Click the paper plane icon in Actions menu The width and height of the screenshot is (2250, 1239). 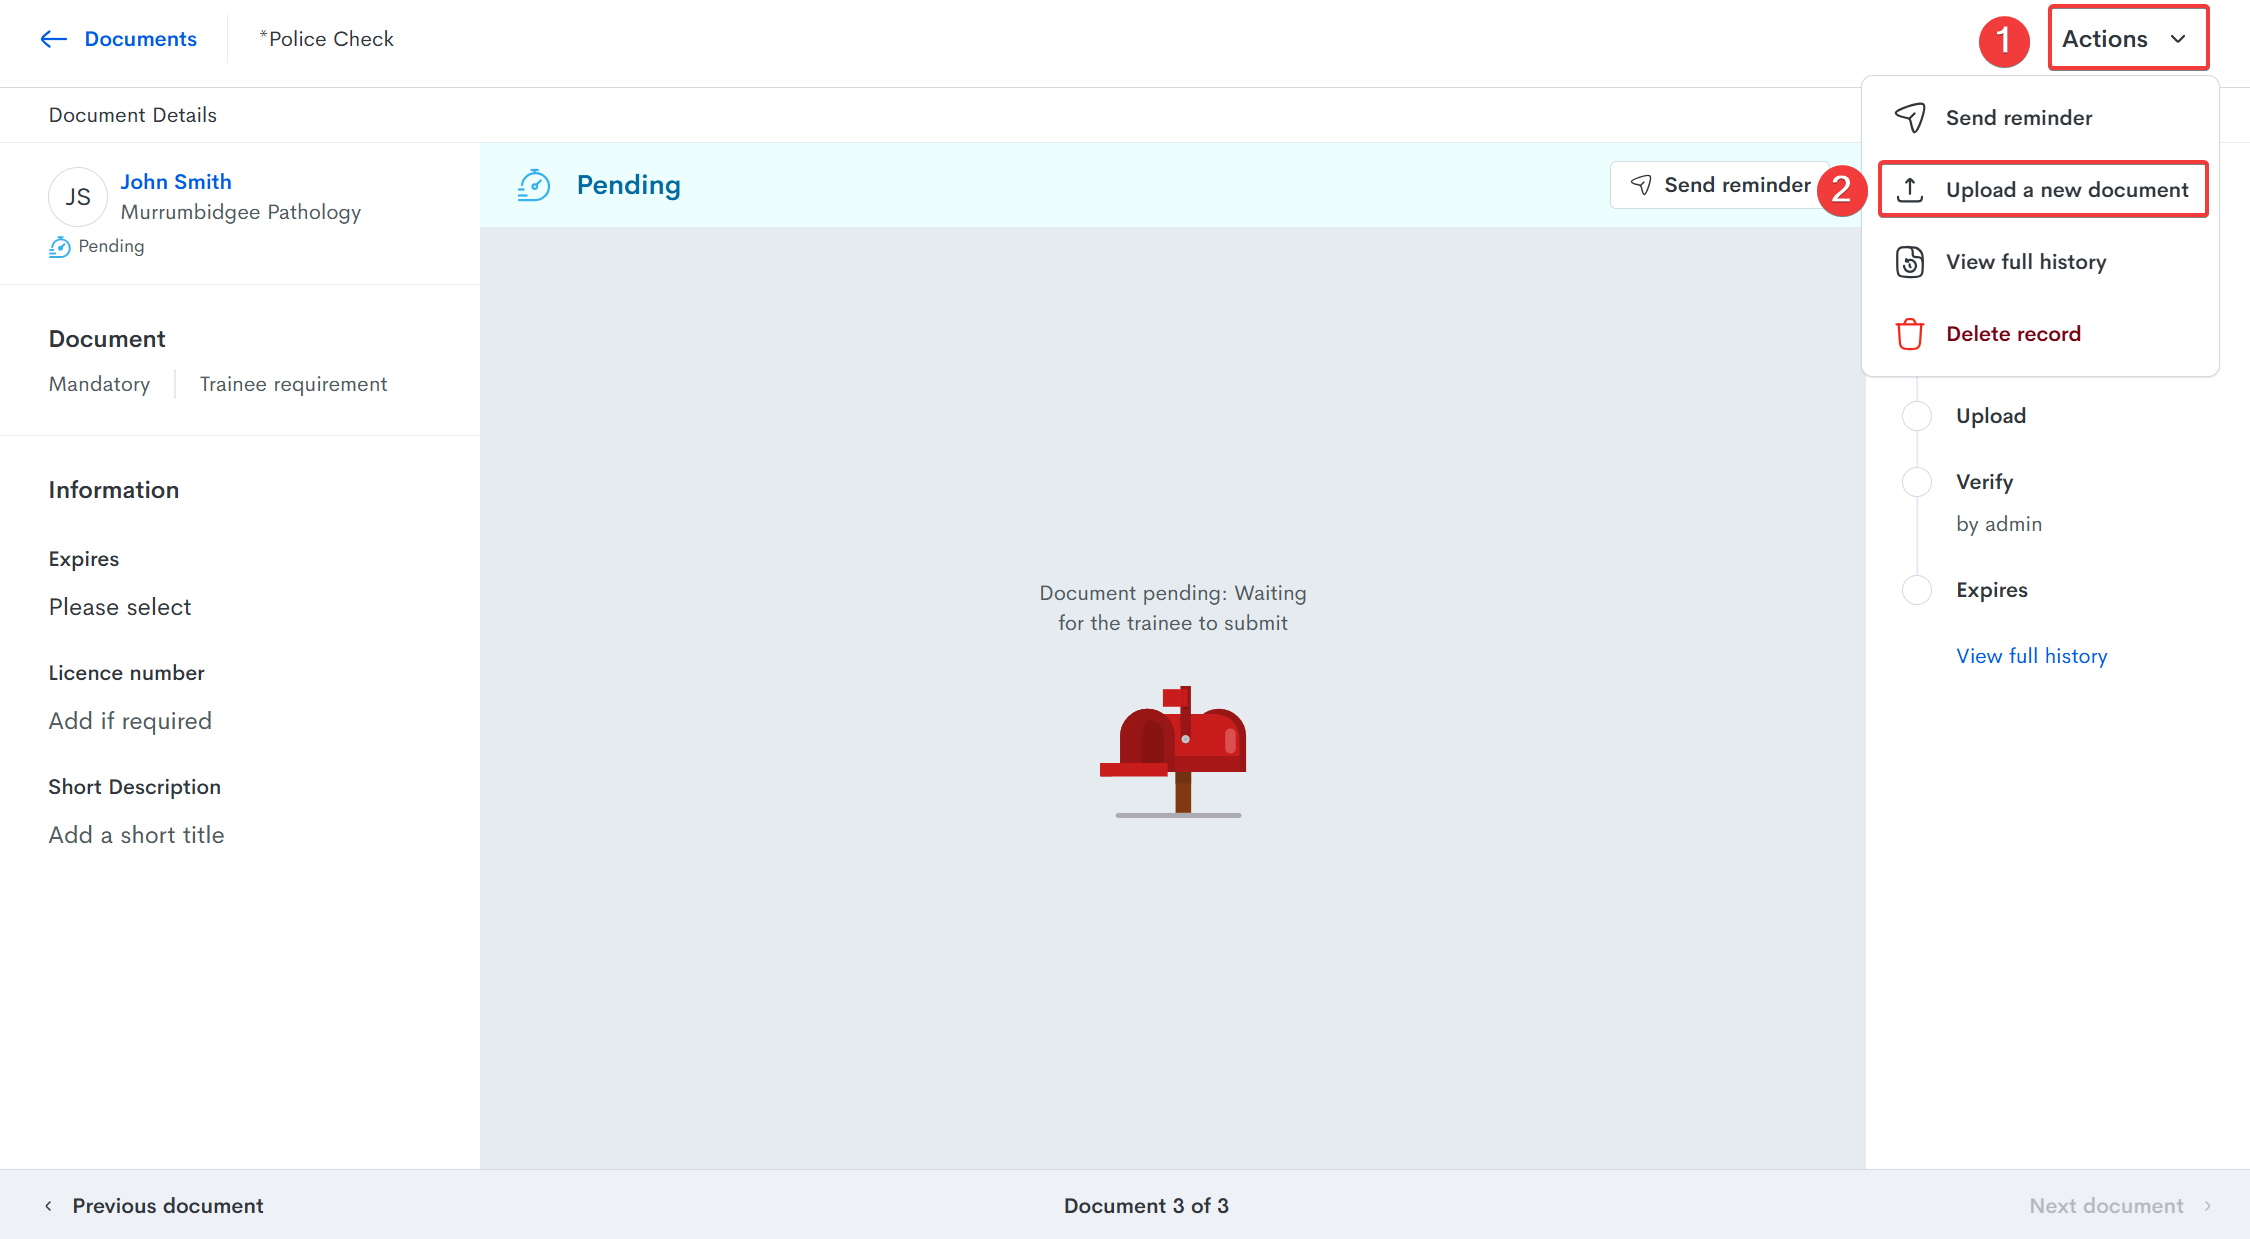[1909, 118]
